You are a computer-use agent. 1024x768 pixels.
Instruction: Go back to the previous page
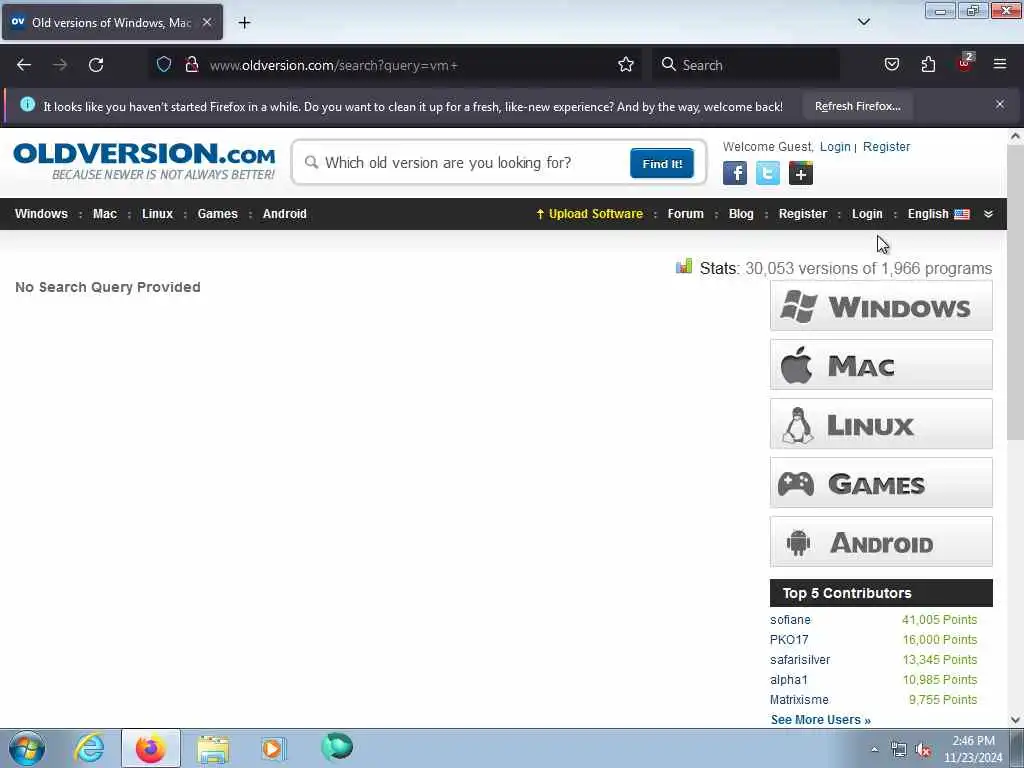tap(24, 65)
